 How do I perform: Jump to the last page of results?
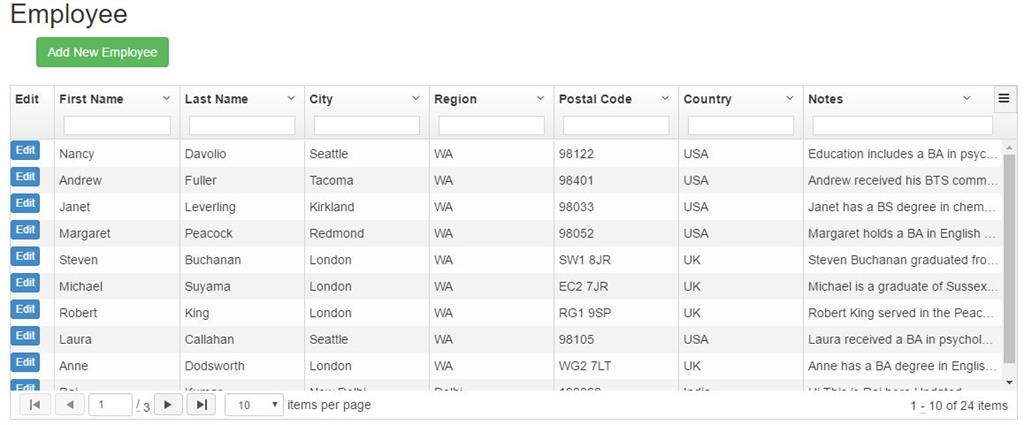click(x=201, y=405)
